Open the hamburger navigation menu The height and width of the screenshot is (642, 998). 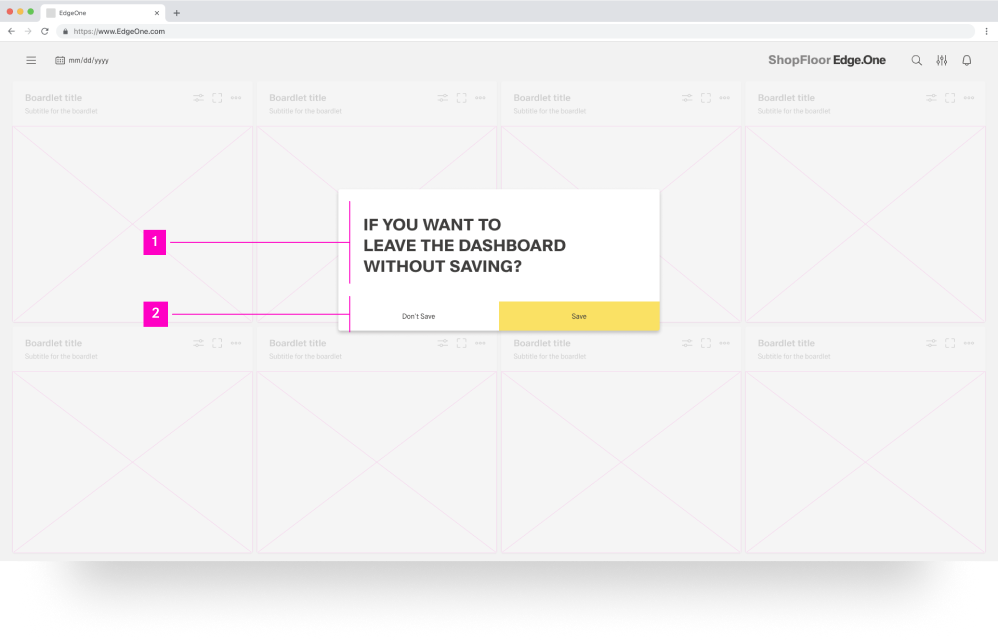pos(31,60)
